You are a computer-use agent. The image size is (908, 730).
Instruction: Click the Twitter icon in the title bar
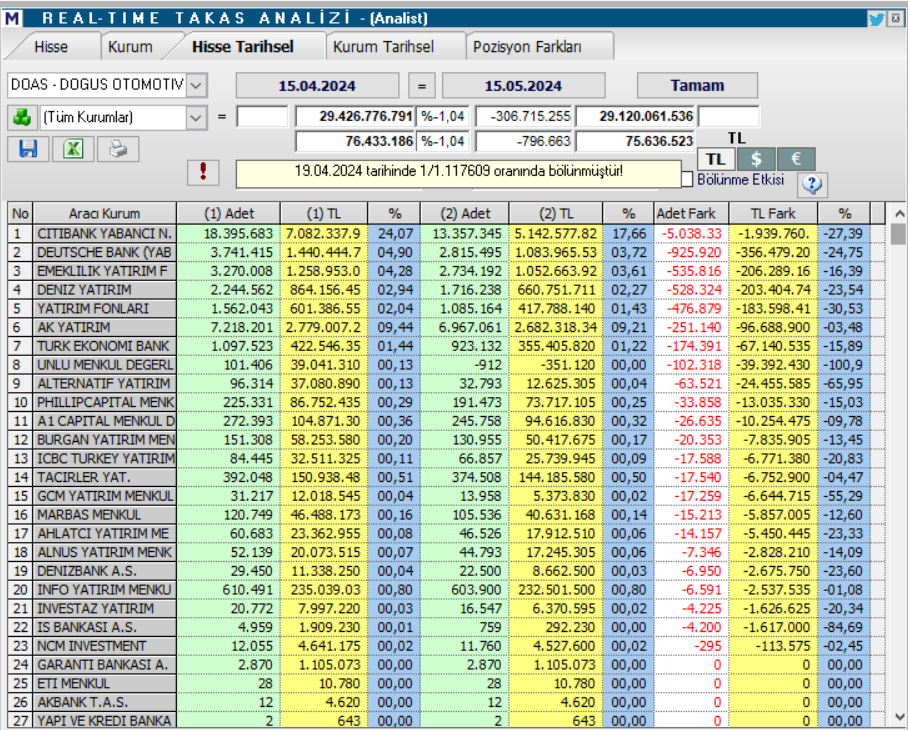coord(878,17)
